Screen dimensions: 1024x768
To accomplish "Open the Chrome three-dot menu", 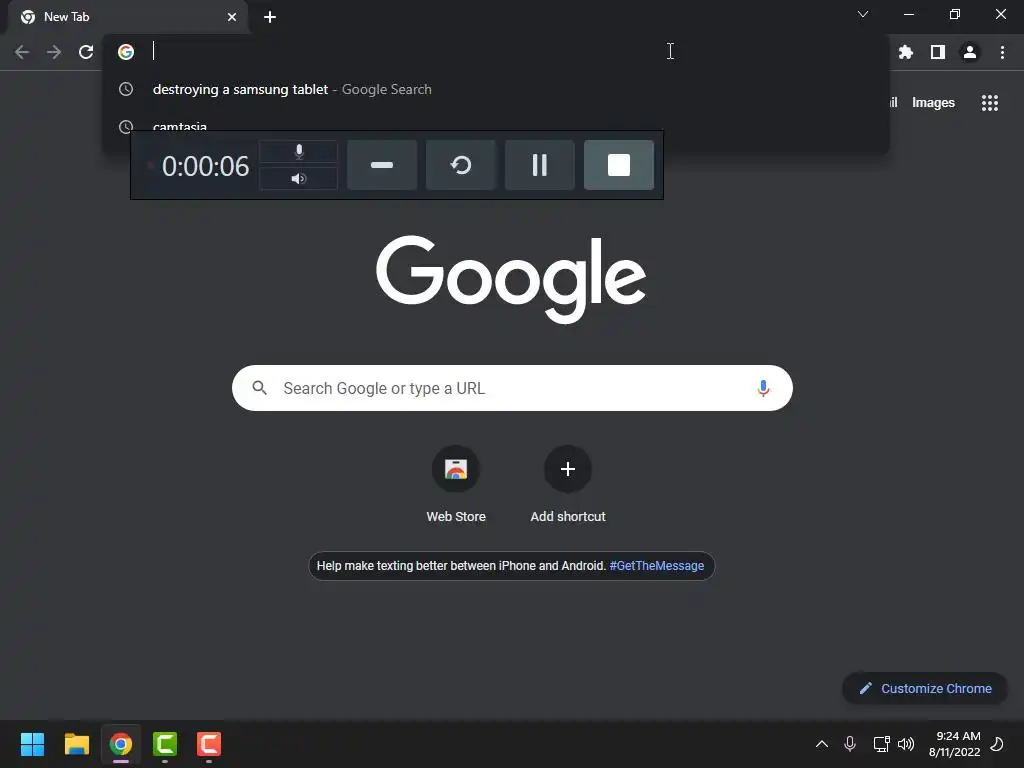I will click(x=1002, y=52).
